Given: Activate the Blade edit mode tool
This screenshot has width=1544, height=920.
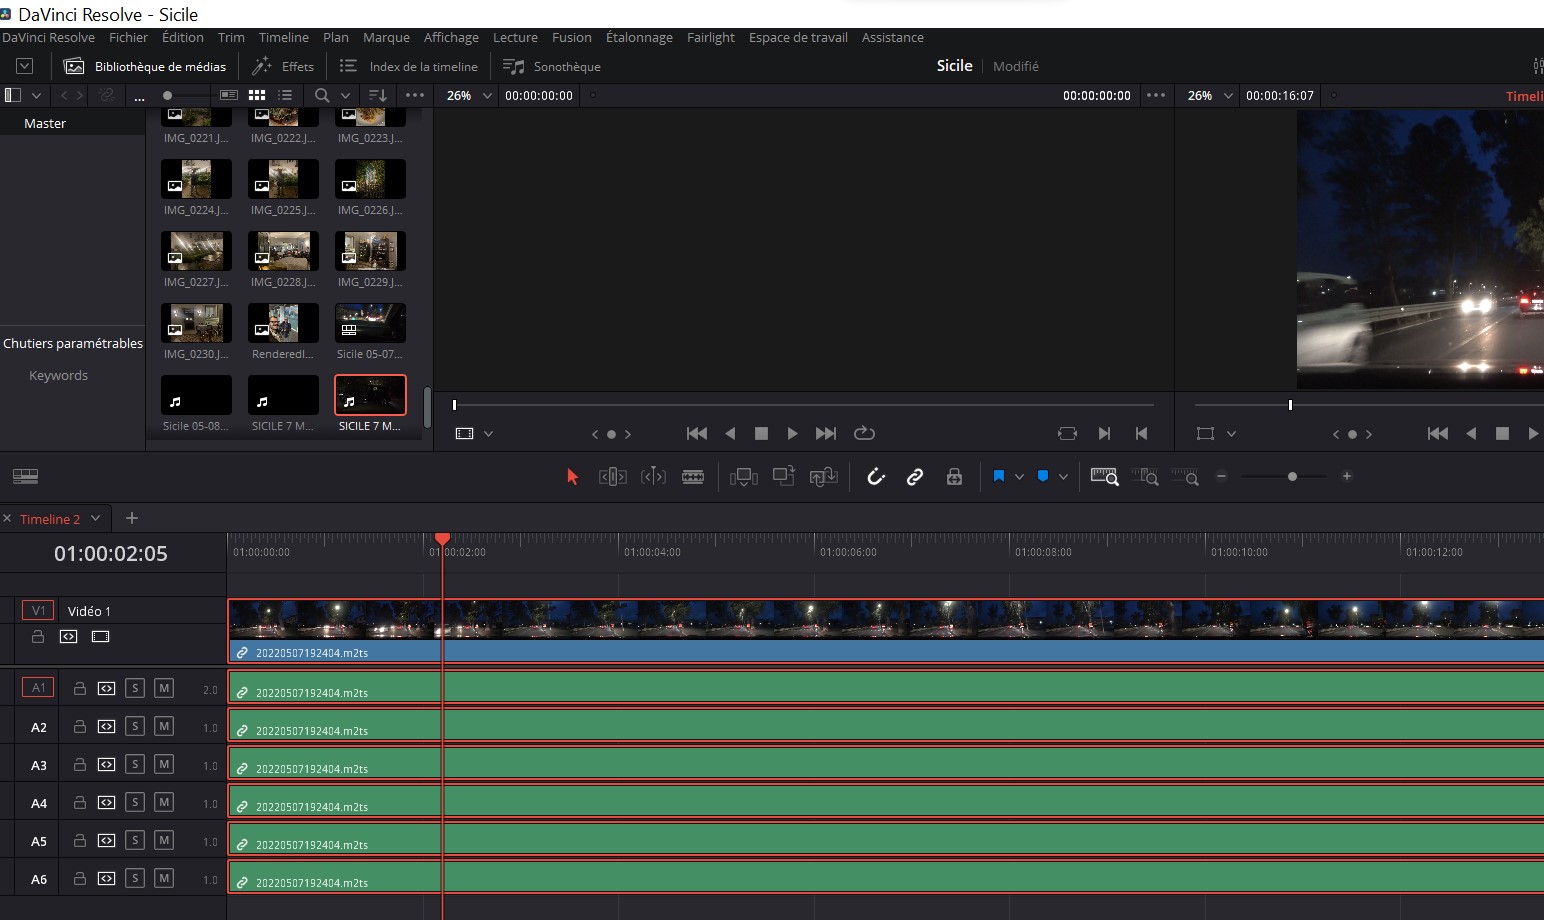Looking at the screenshot, I should (693, 477).
